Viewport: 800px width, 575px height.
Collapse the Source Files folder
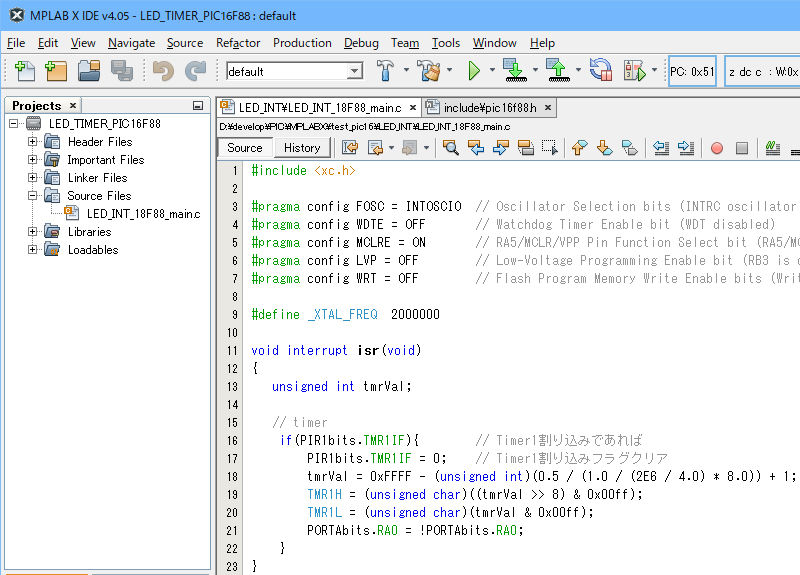point(33,195)
